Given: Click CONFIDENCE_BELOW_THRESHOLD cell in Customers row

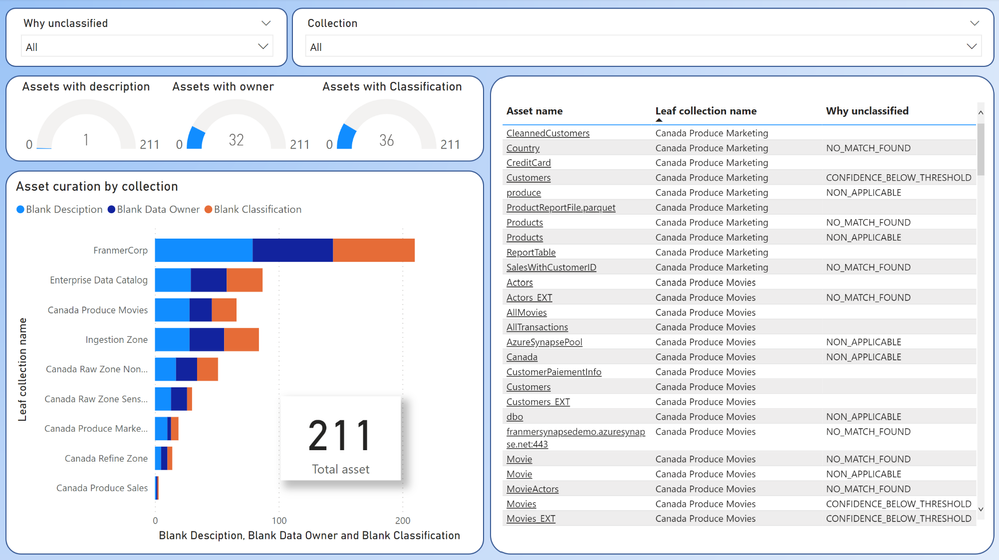Looking at the screenshot, I should [898, 178].
